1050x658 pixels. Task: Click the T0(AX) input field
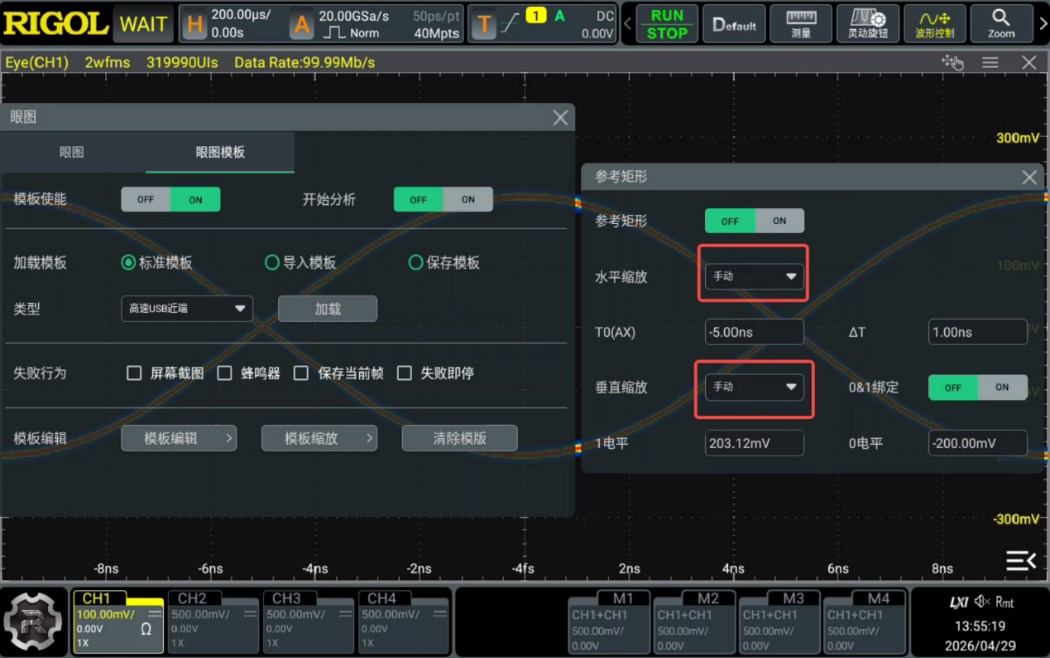tap(754, 332)
